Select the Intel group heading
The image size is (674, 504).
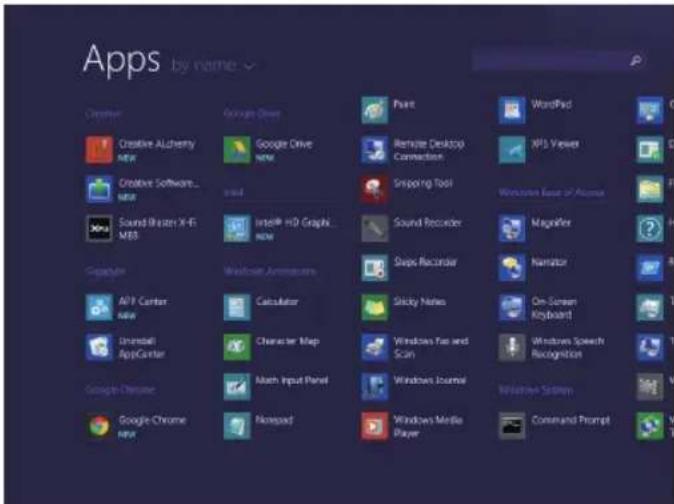point(233,192)
